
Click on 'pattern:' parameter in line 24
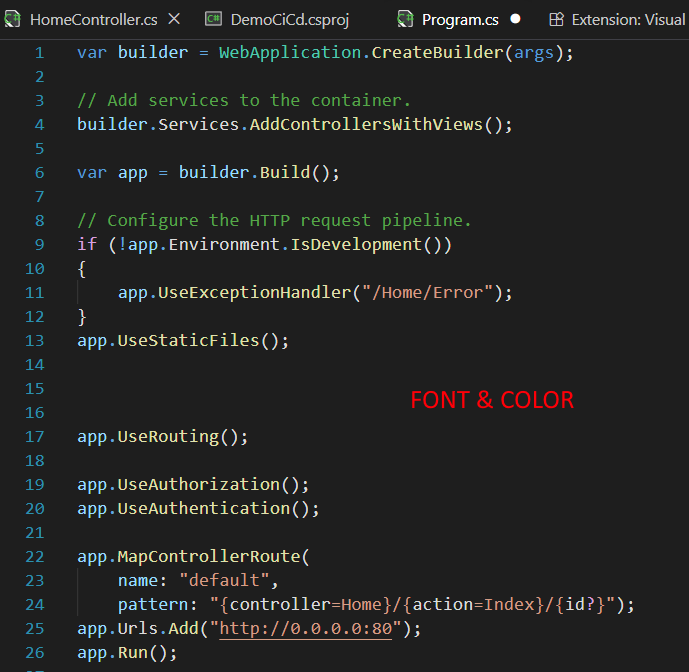tap(157, 605)
